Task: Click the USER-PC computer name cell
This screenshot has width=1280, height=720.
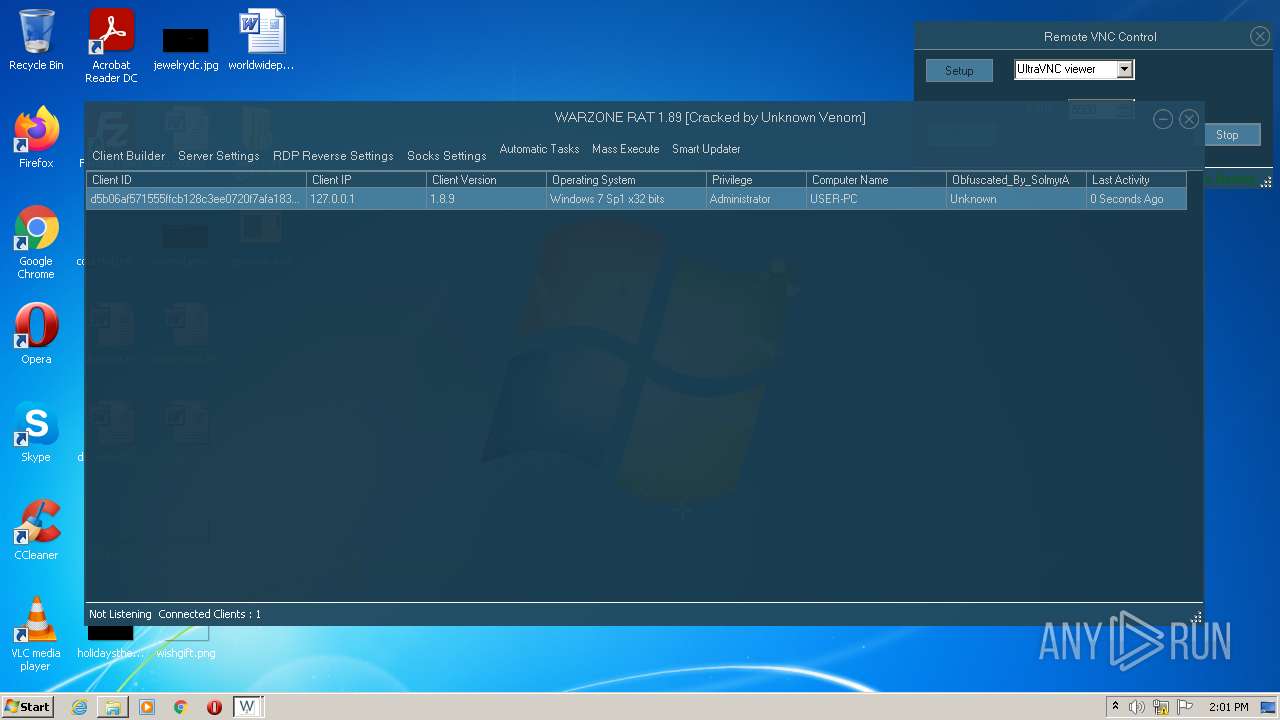Action: pyautogui.click(x=877, y=199)
